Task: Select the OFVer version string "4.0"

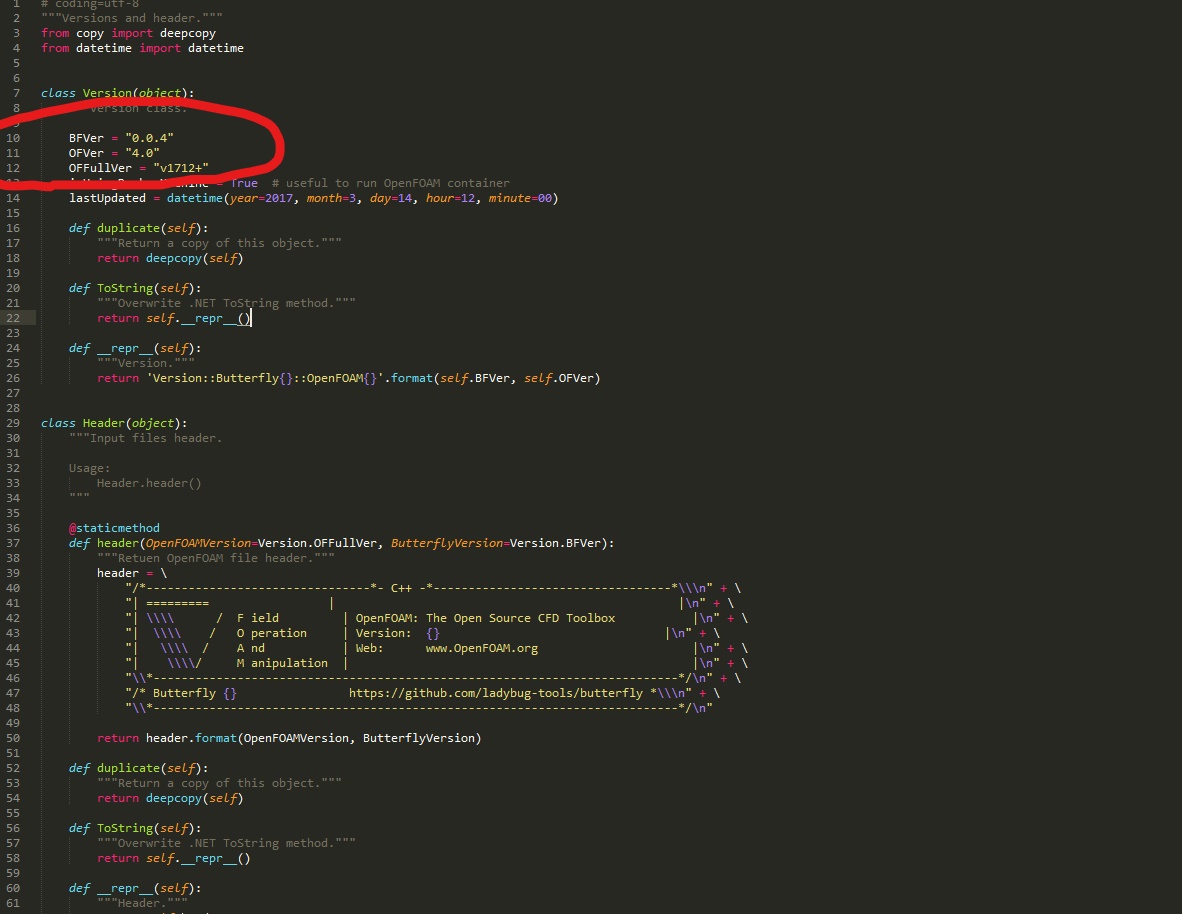Action: 143,153
